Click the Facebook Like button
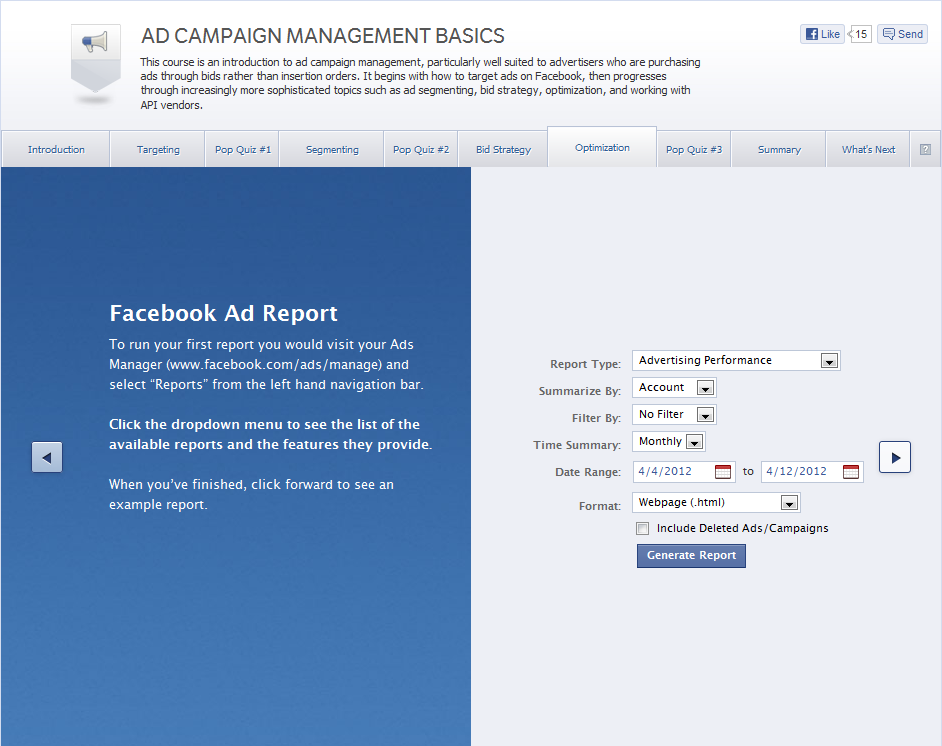This screenshot has width=942, height=746. (x=822, y=34)
